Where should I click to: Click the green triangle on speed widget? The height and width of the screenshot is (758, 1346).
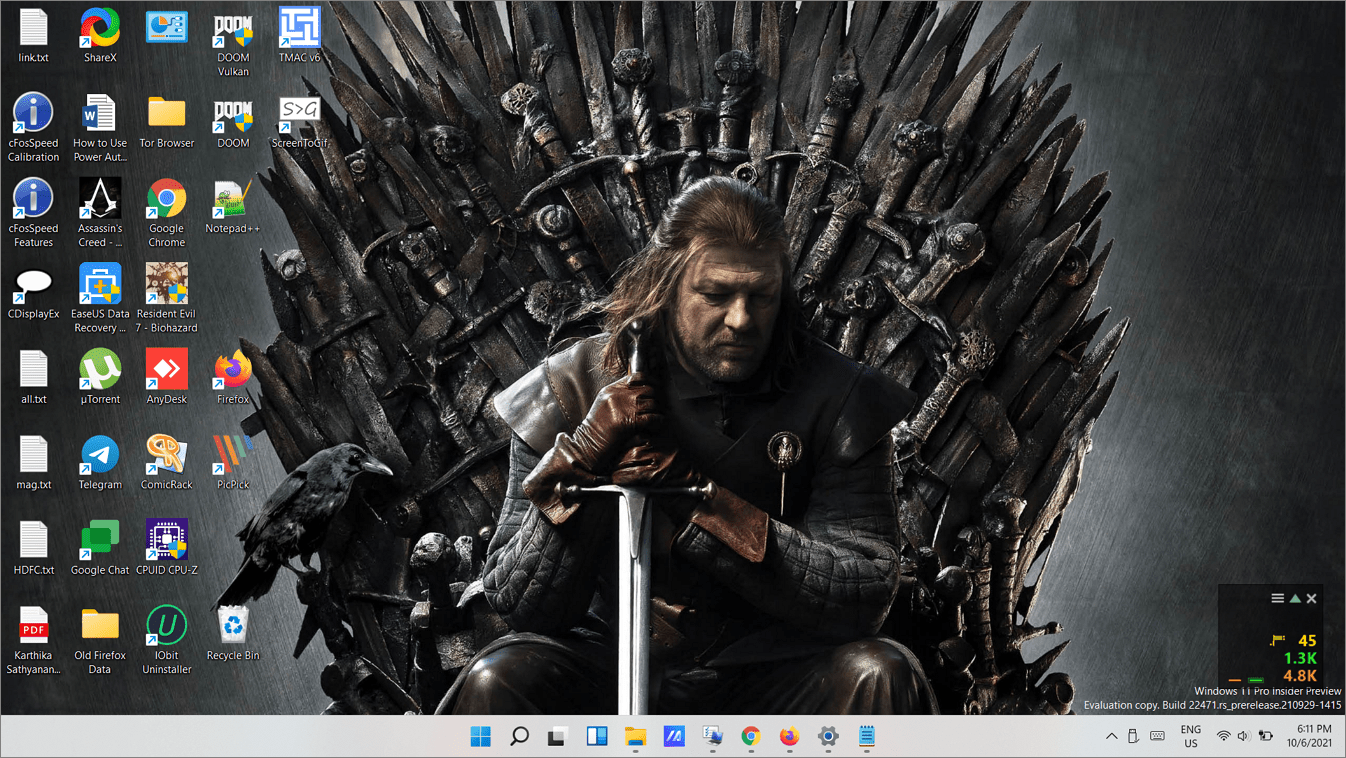pos(1295,598)
